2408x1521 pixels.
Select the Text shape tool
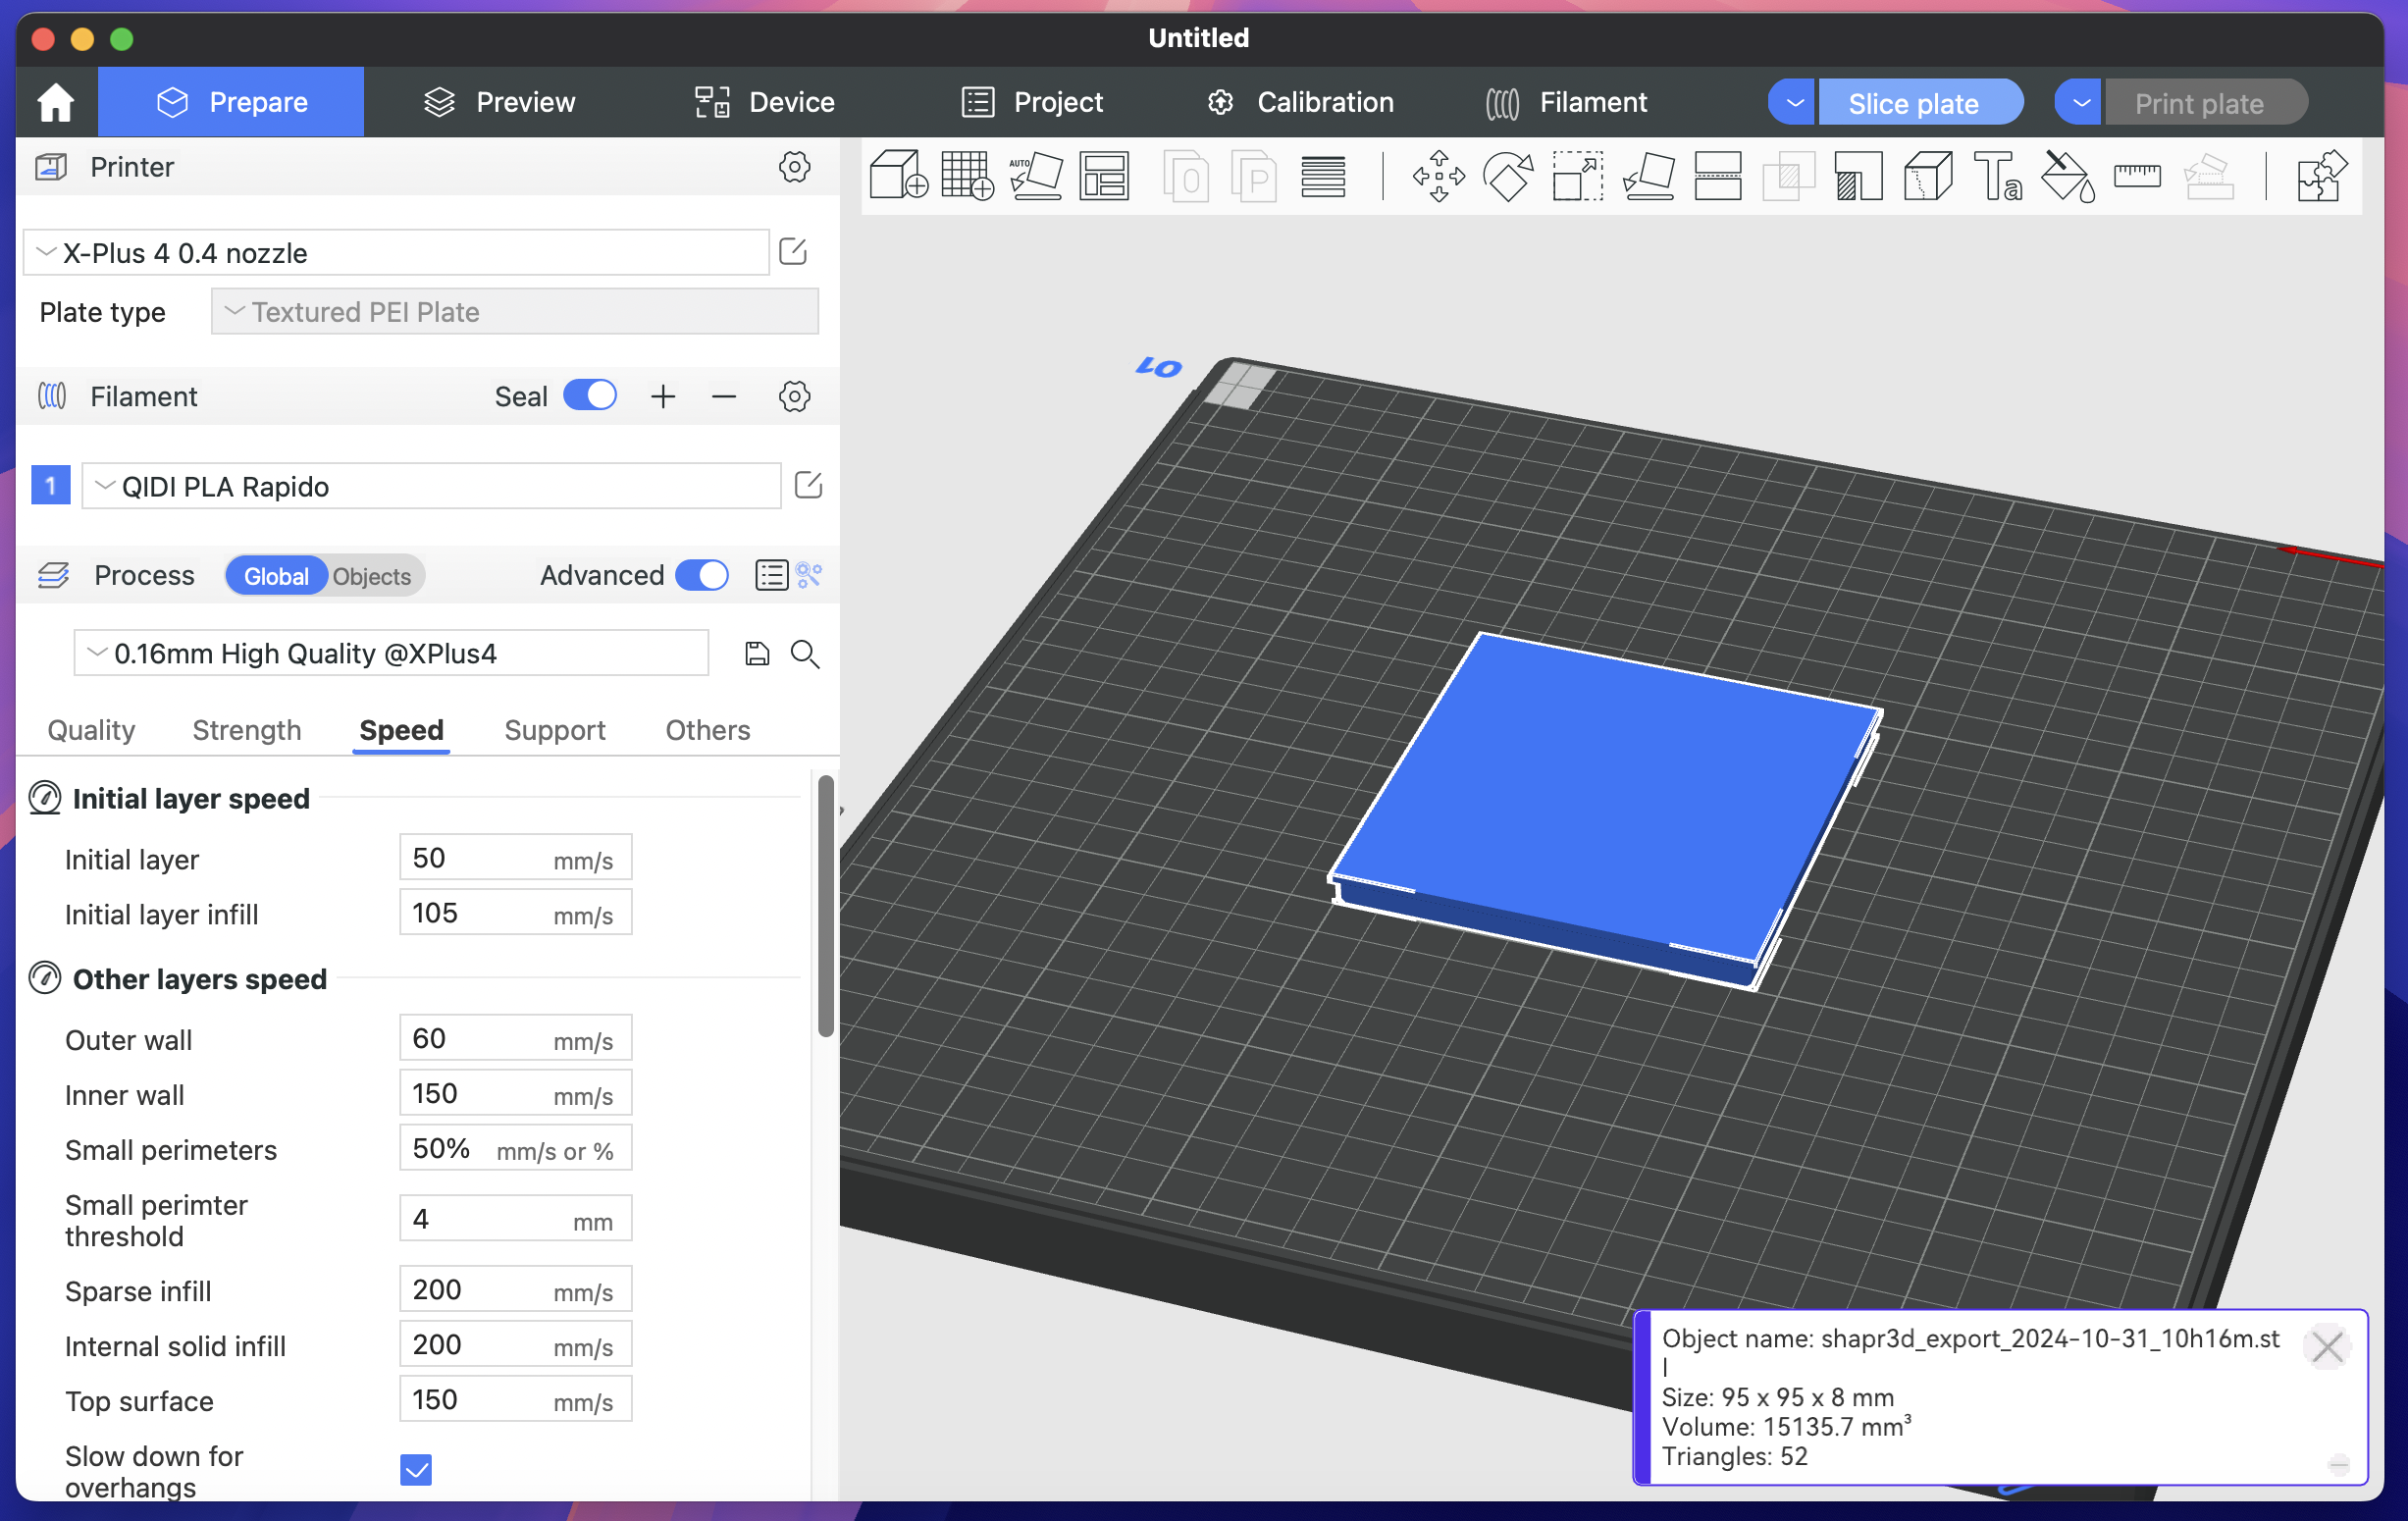[x=1997, y=176]
